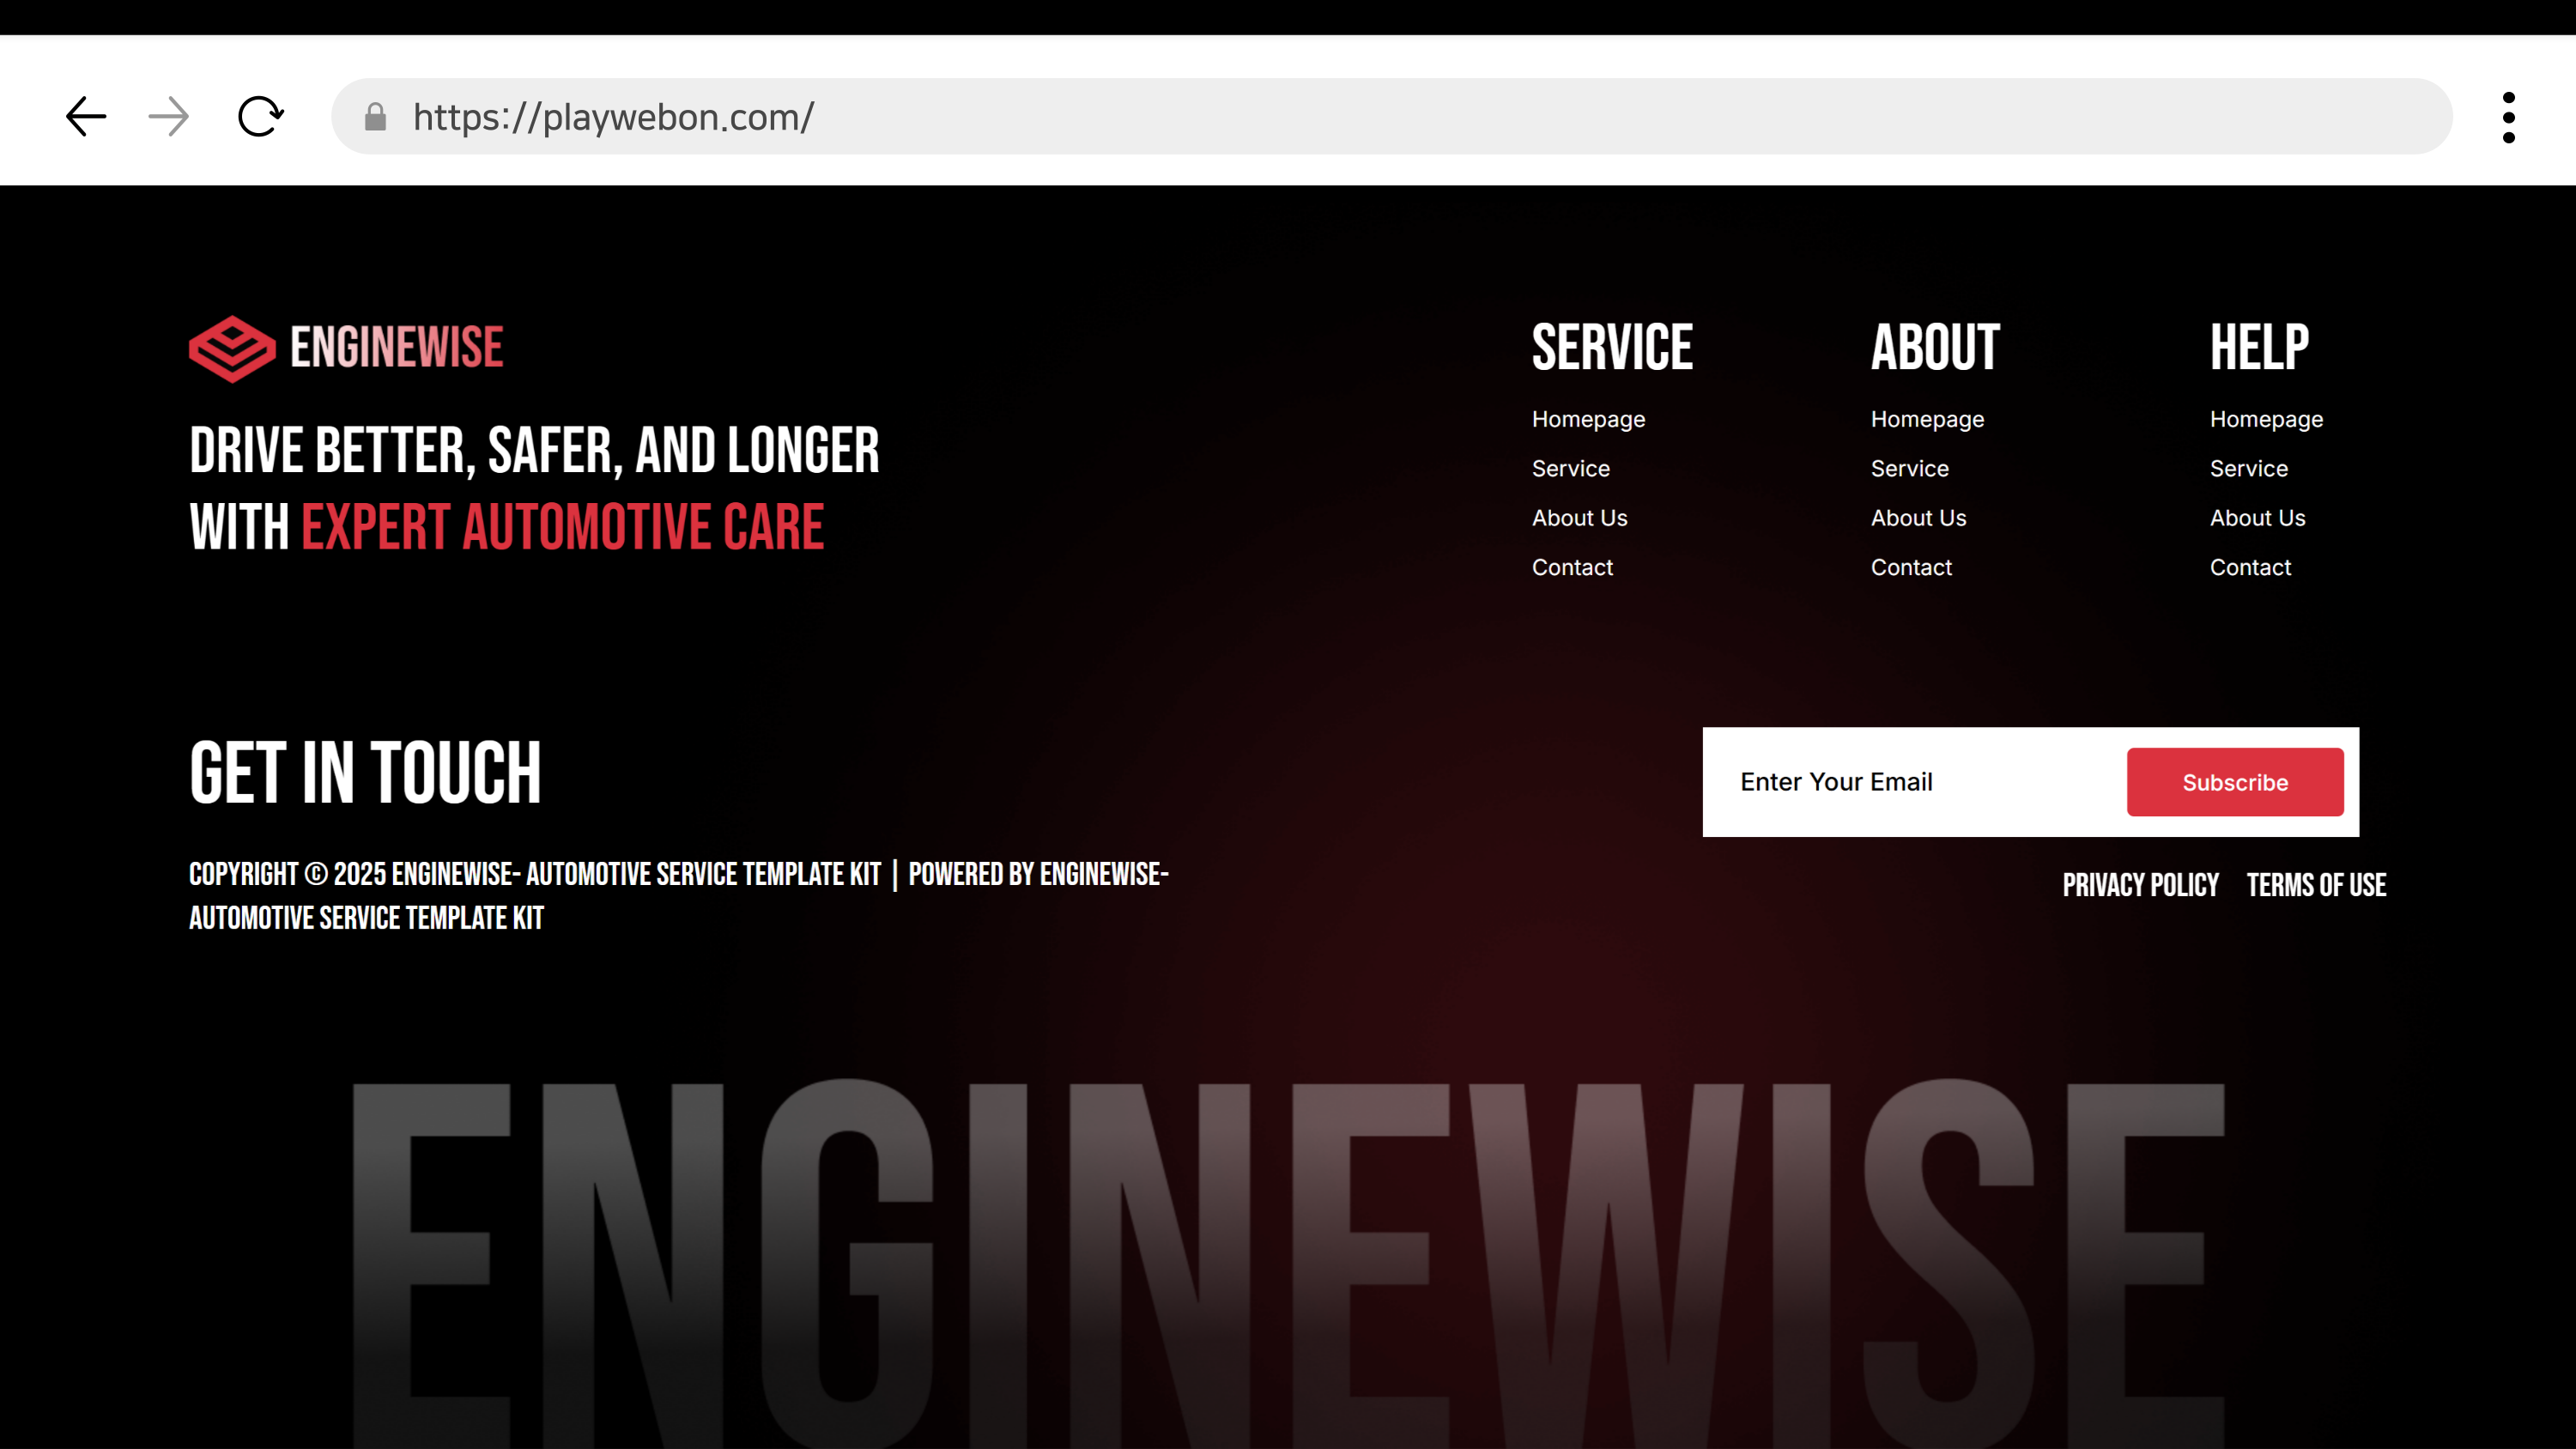Click the address bar URL field
The width and height of the screenshot is (2576, 1449).
point(1400,117)
